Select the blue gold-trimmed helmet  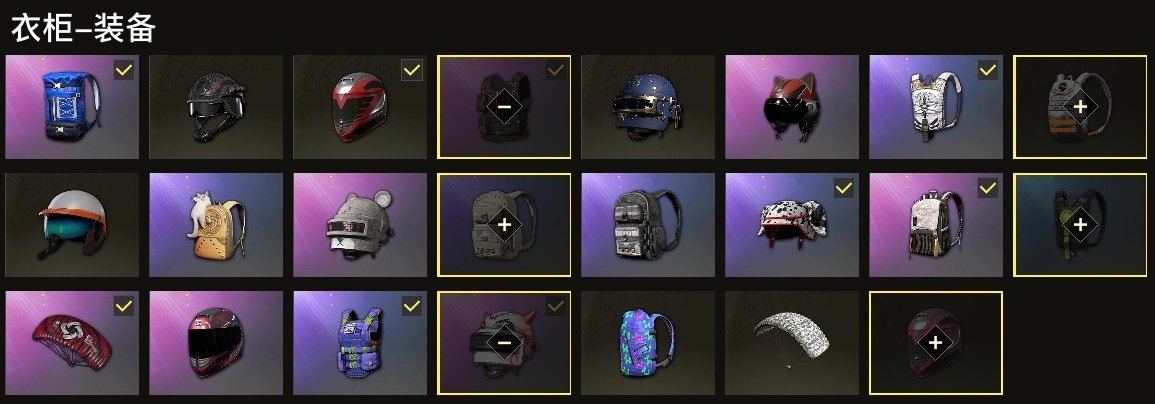[x=647, y=107]
